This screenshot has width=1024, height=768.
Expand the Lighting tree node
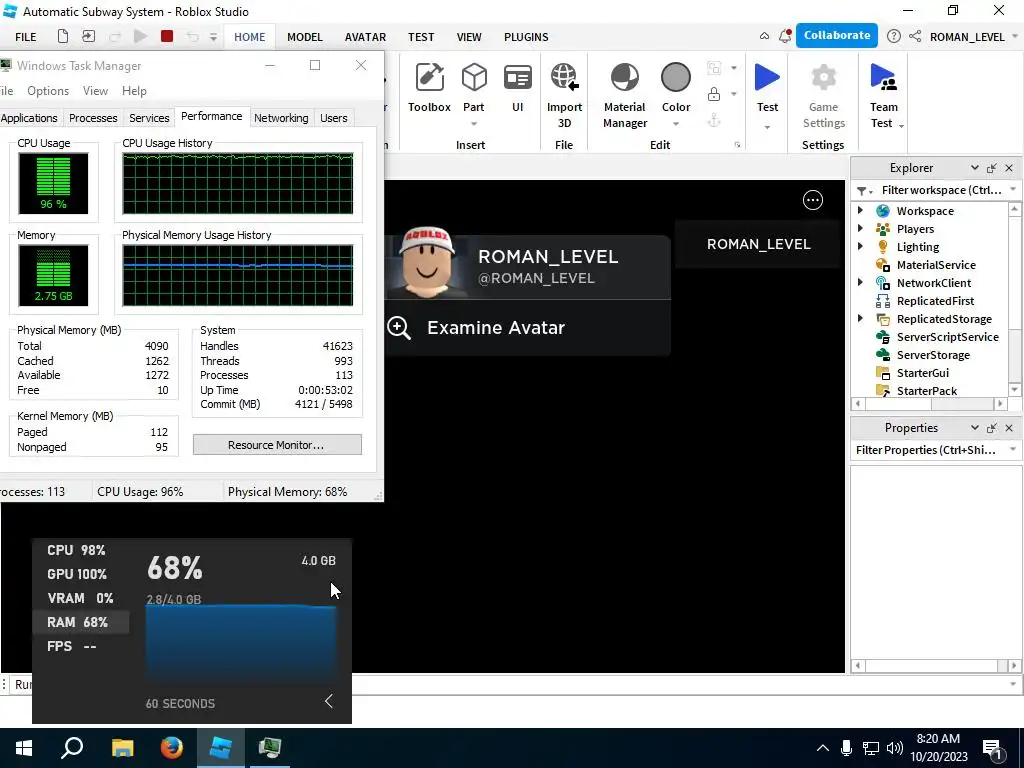click(860, 246)
